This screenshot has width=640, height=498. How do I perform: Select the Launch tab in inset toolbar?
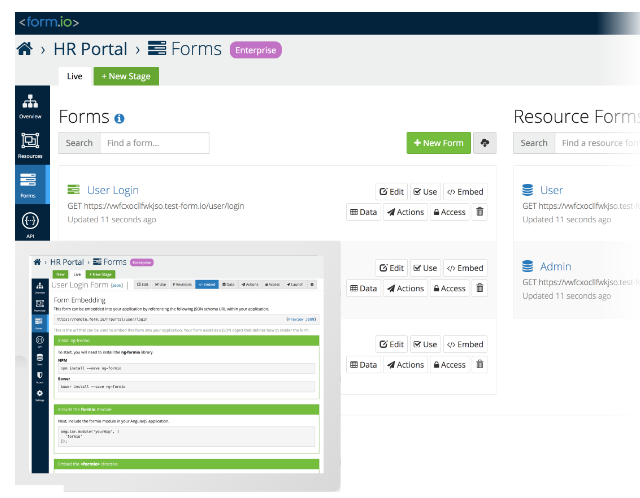[294, 285]
